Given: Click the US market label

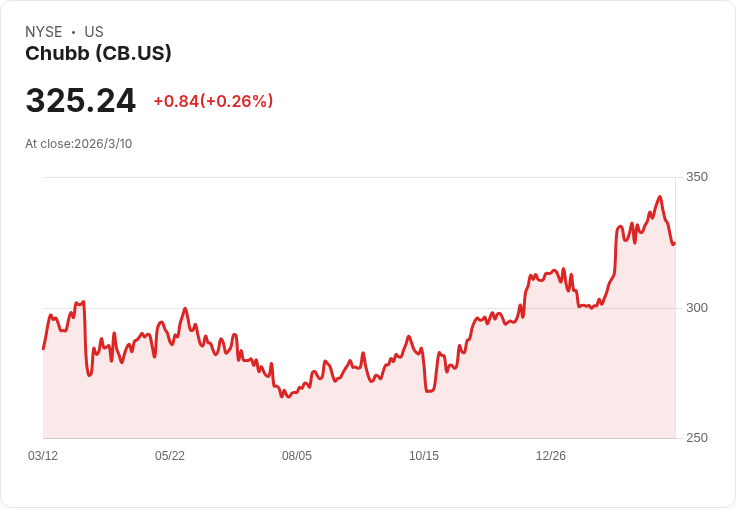Looking at the screenshot, I should [x=94, y=32].
